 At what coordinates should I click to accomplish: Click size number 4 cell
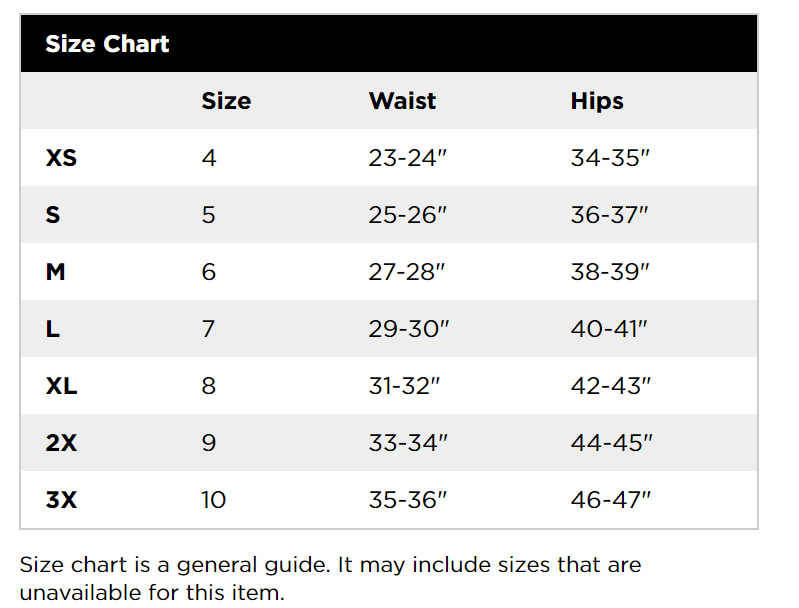coord(209,158)
